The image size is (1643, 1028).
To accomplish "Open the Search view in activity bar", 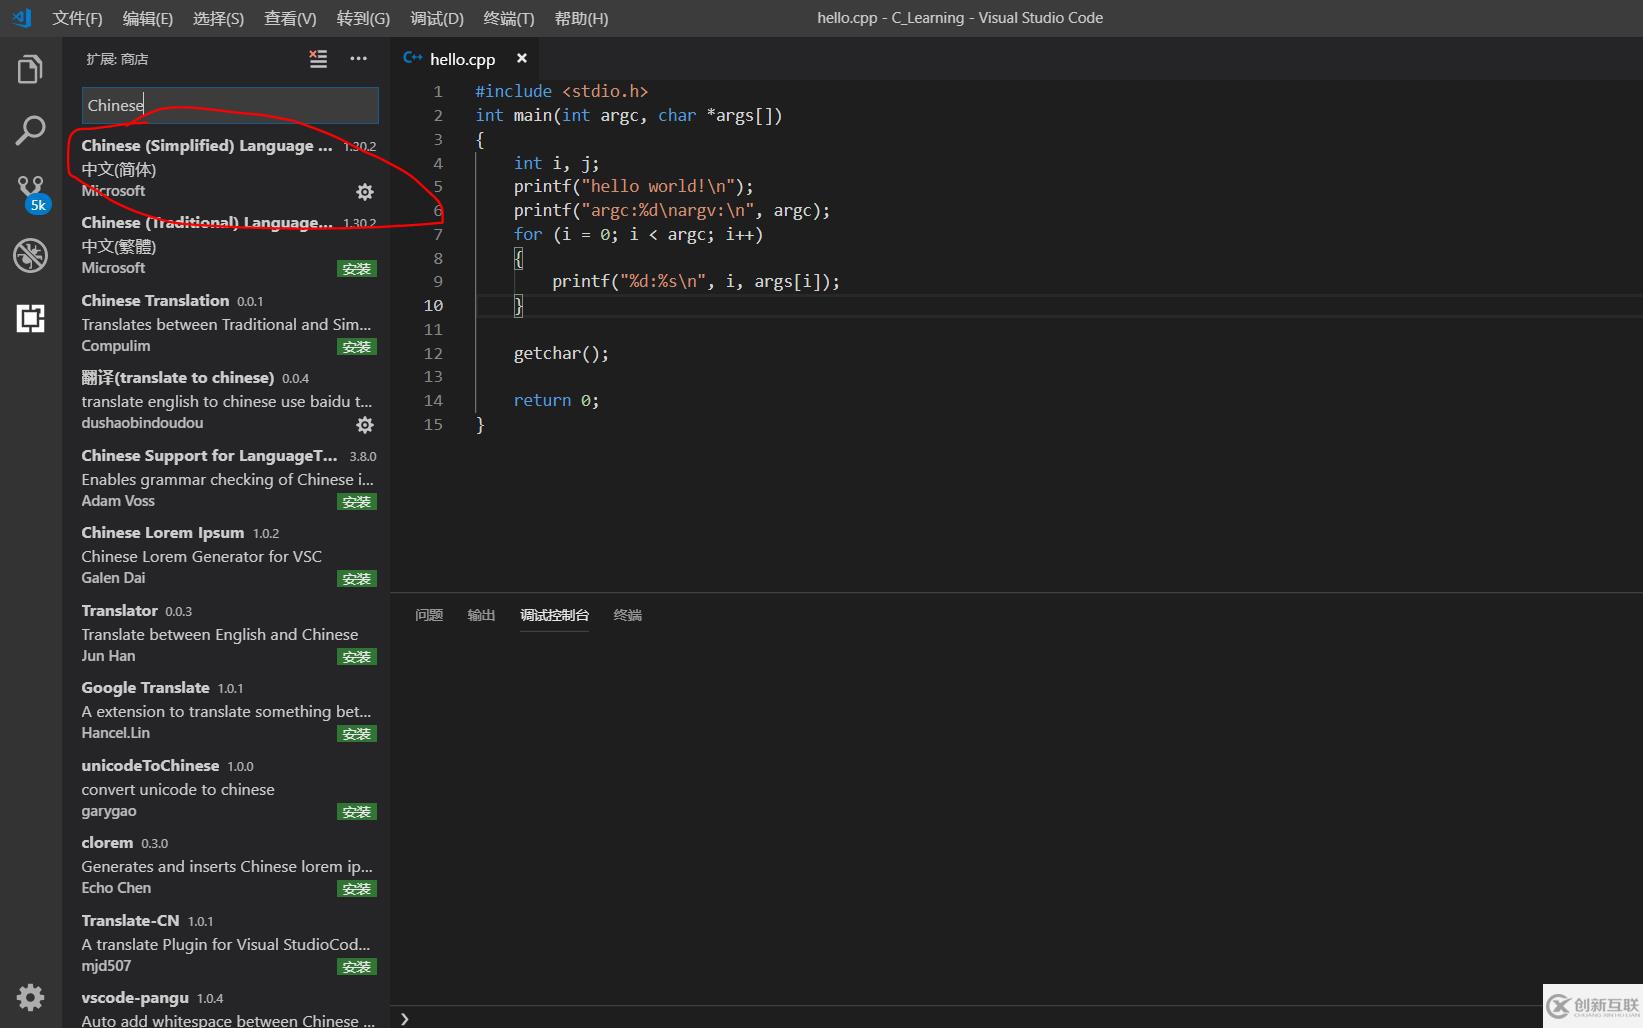I will pyautogui.click(x=30, y=130).
